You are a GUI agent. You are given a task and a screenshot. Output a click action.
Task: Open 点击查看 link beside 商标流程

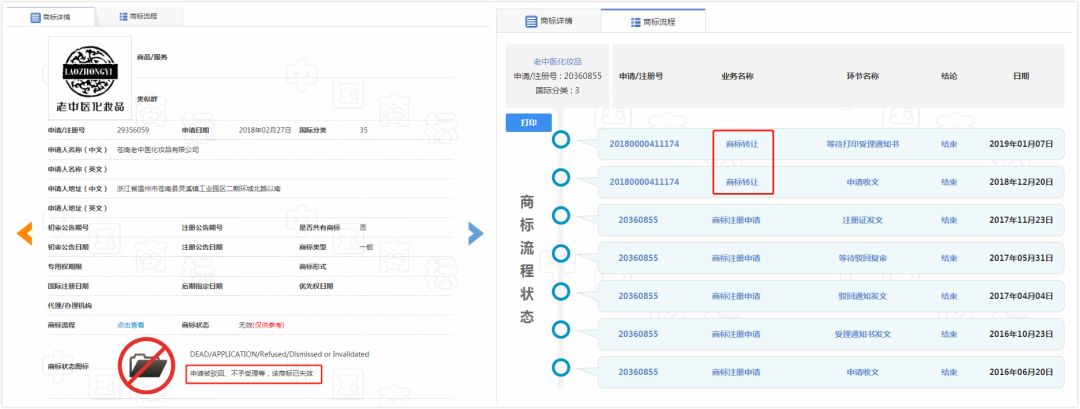point(131,324)
